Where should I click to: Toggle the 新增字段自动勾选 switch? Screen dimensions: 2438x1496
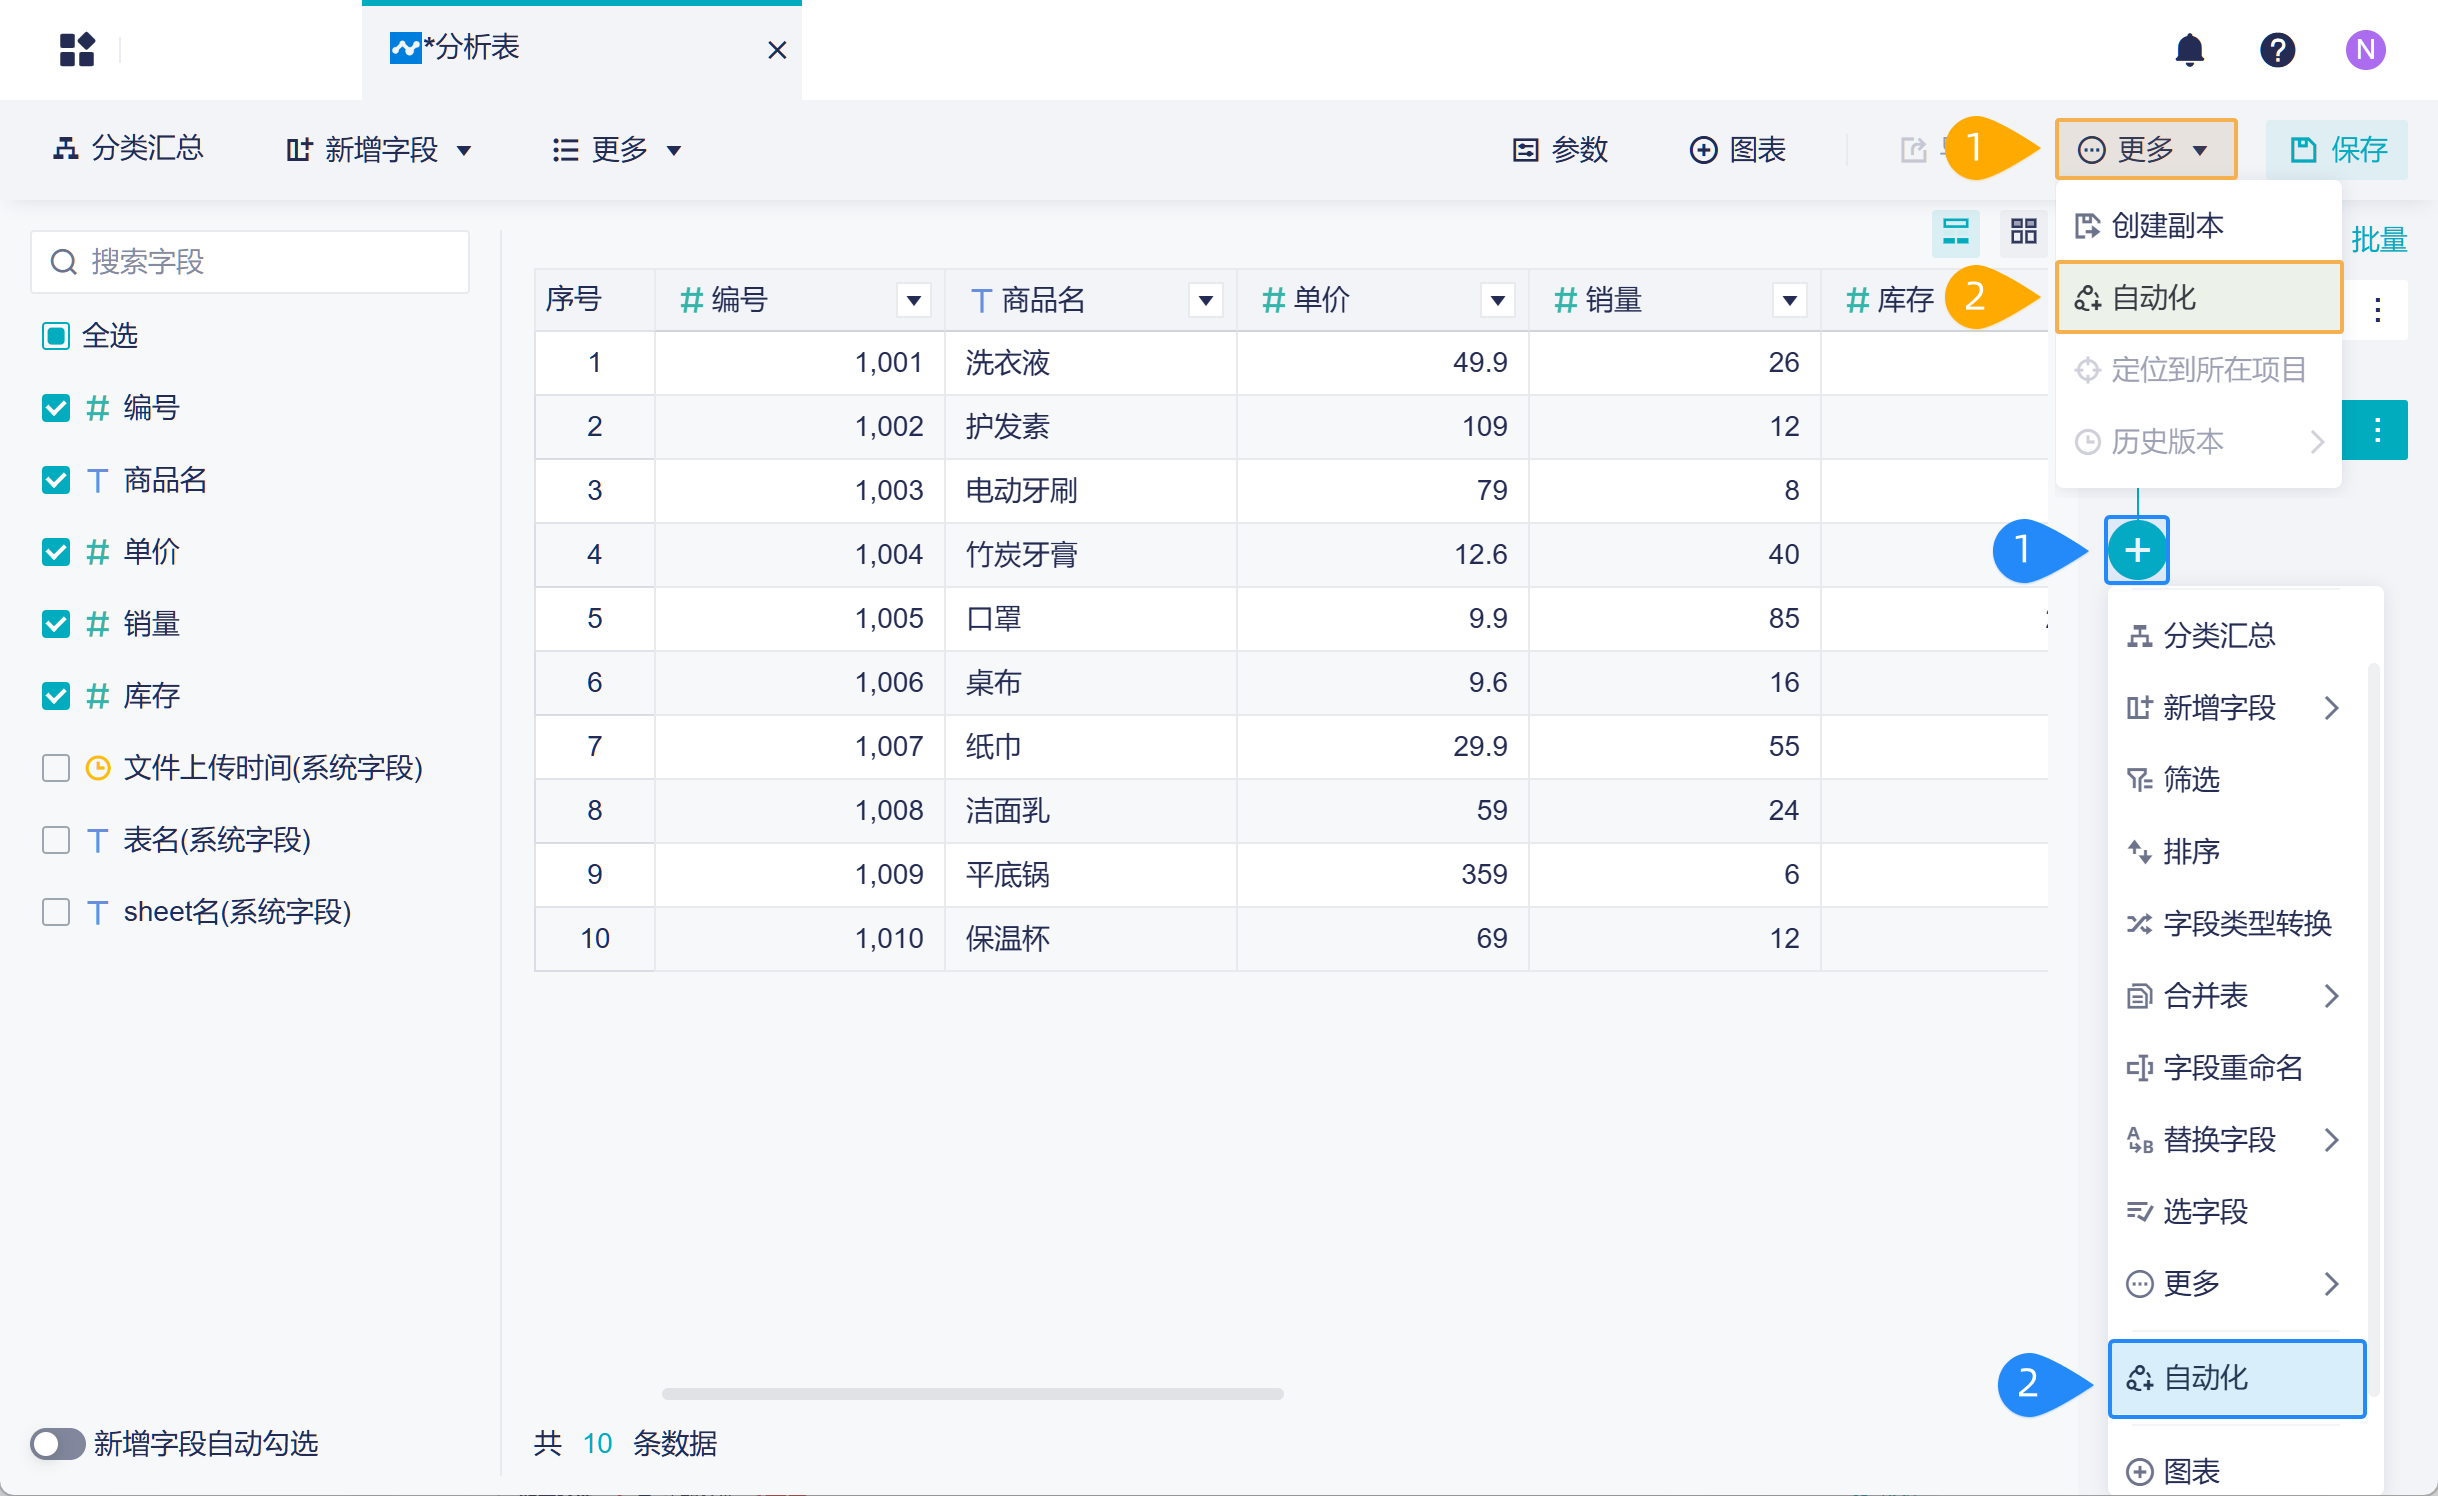pos(57,1443)
